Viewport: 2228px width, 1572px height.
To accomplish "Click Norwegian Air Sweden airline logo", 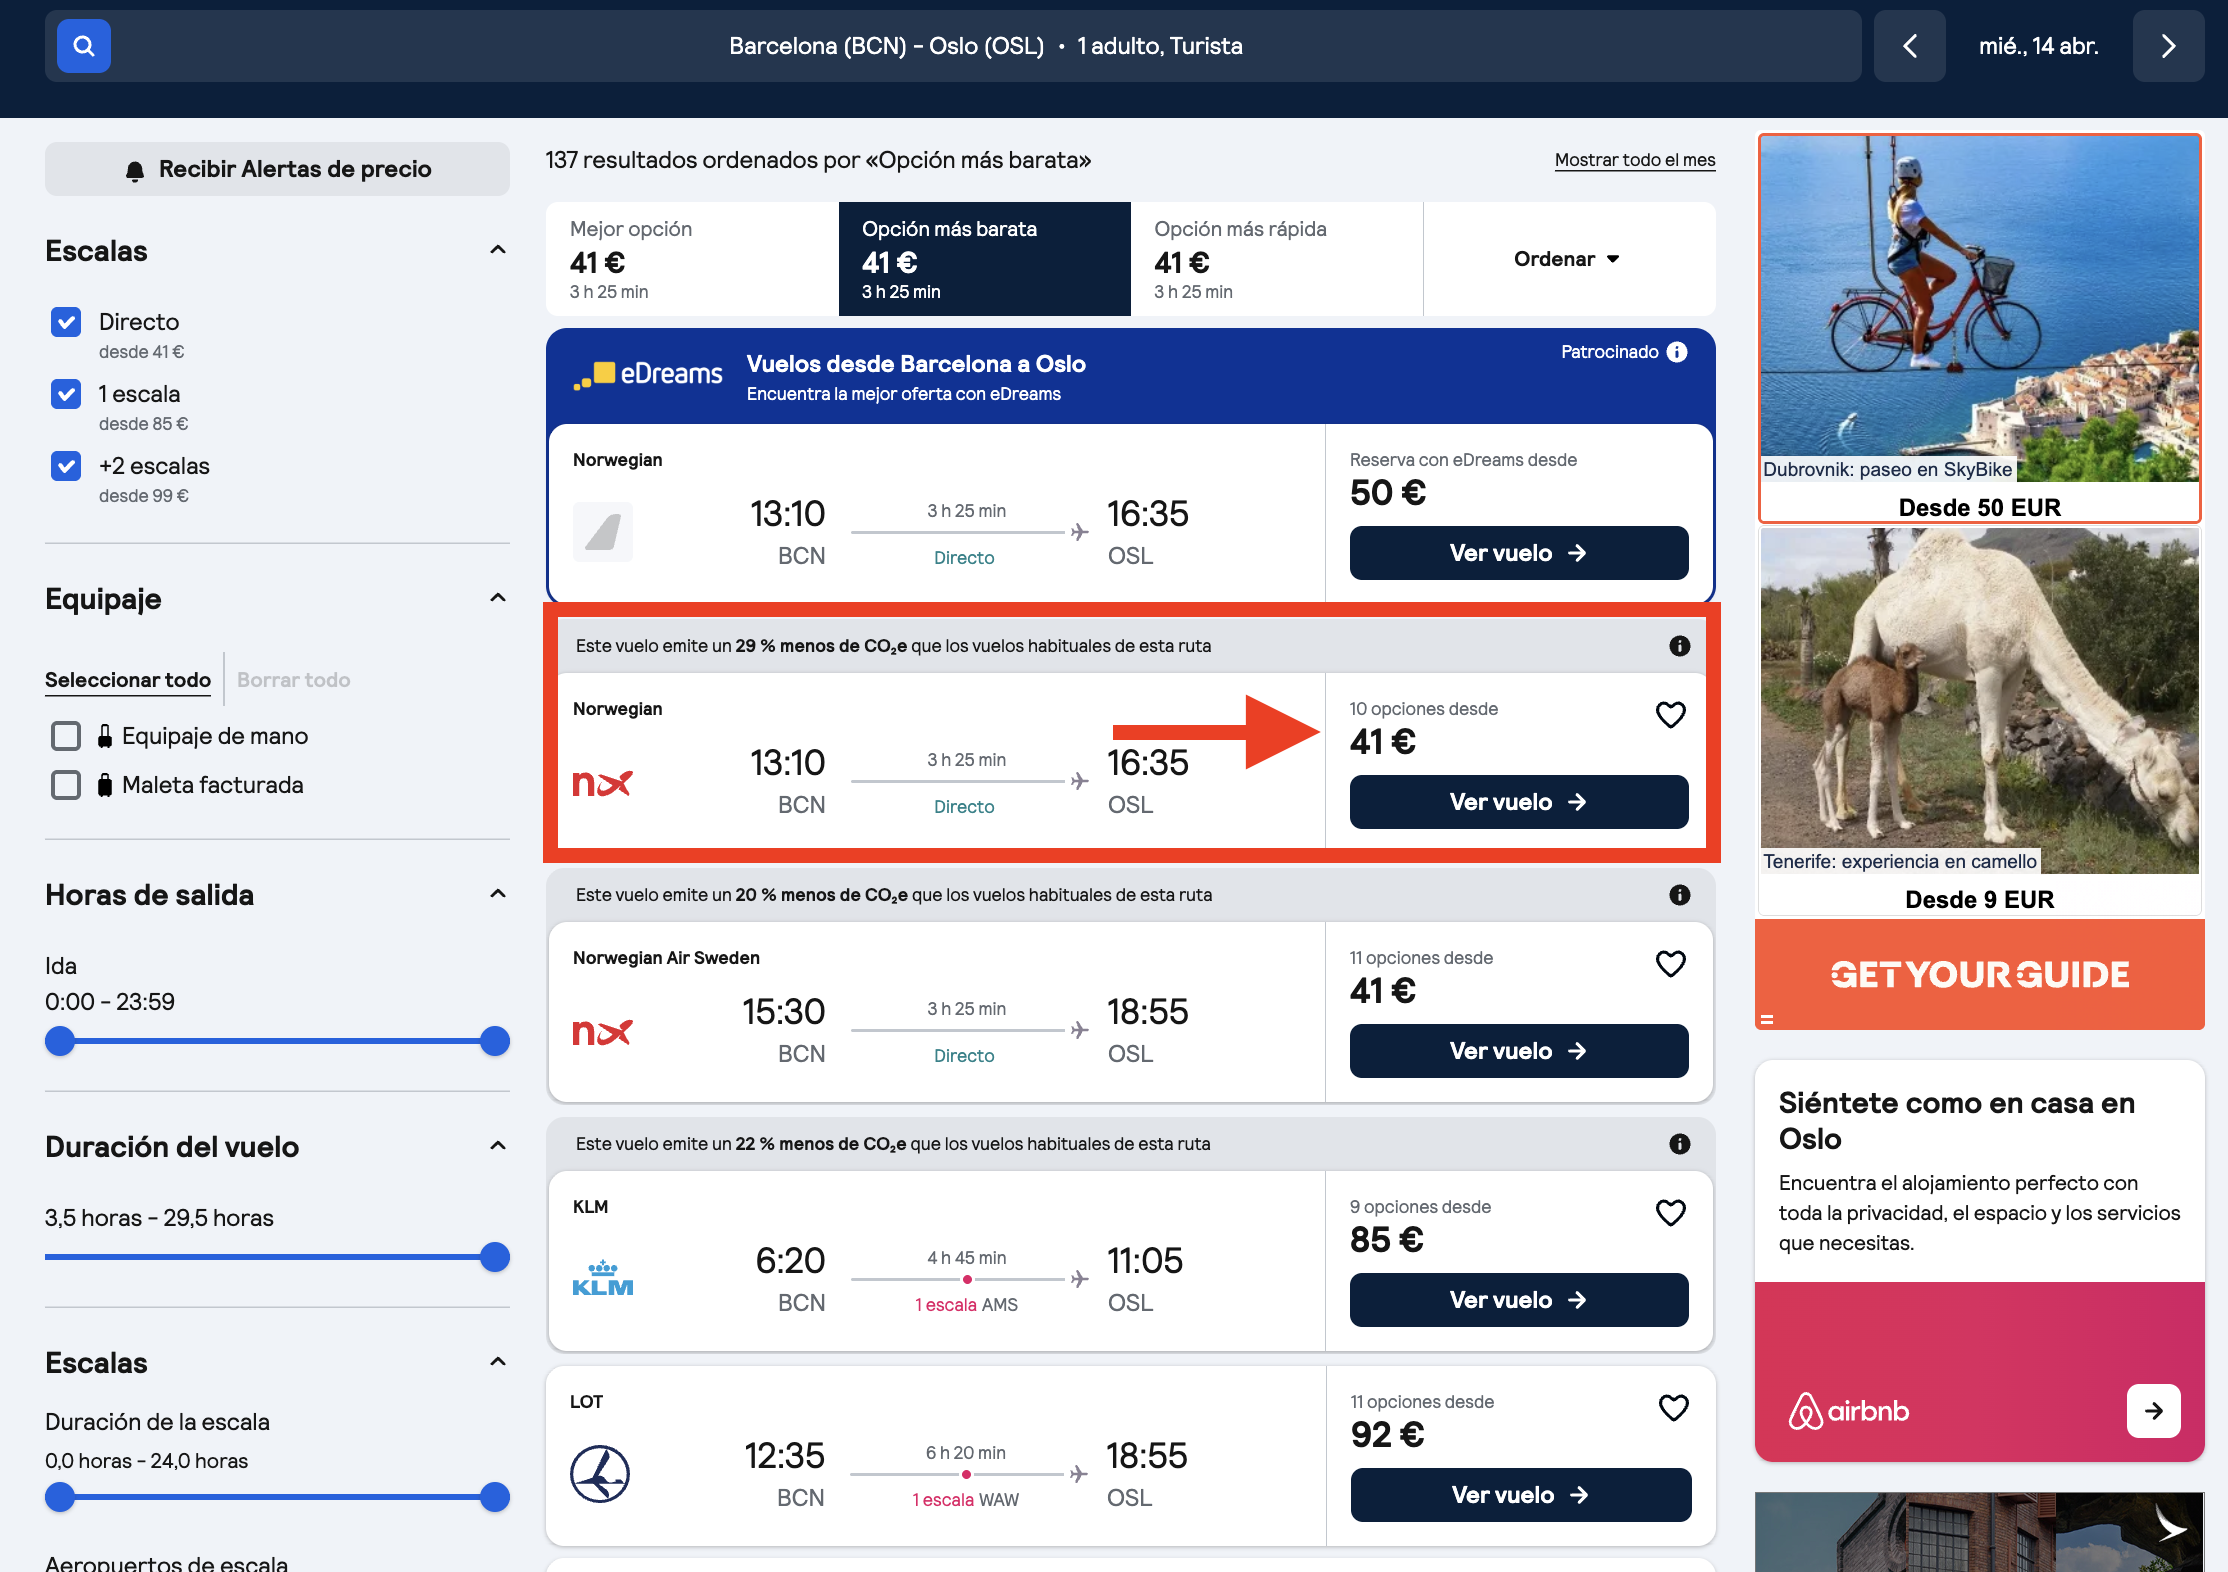I will [x=602, y=1032].
